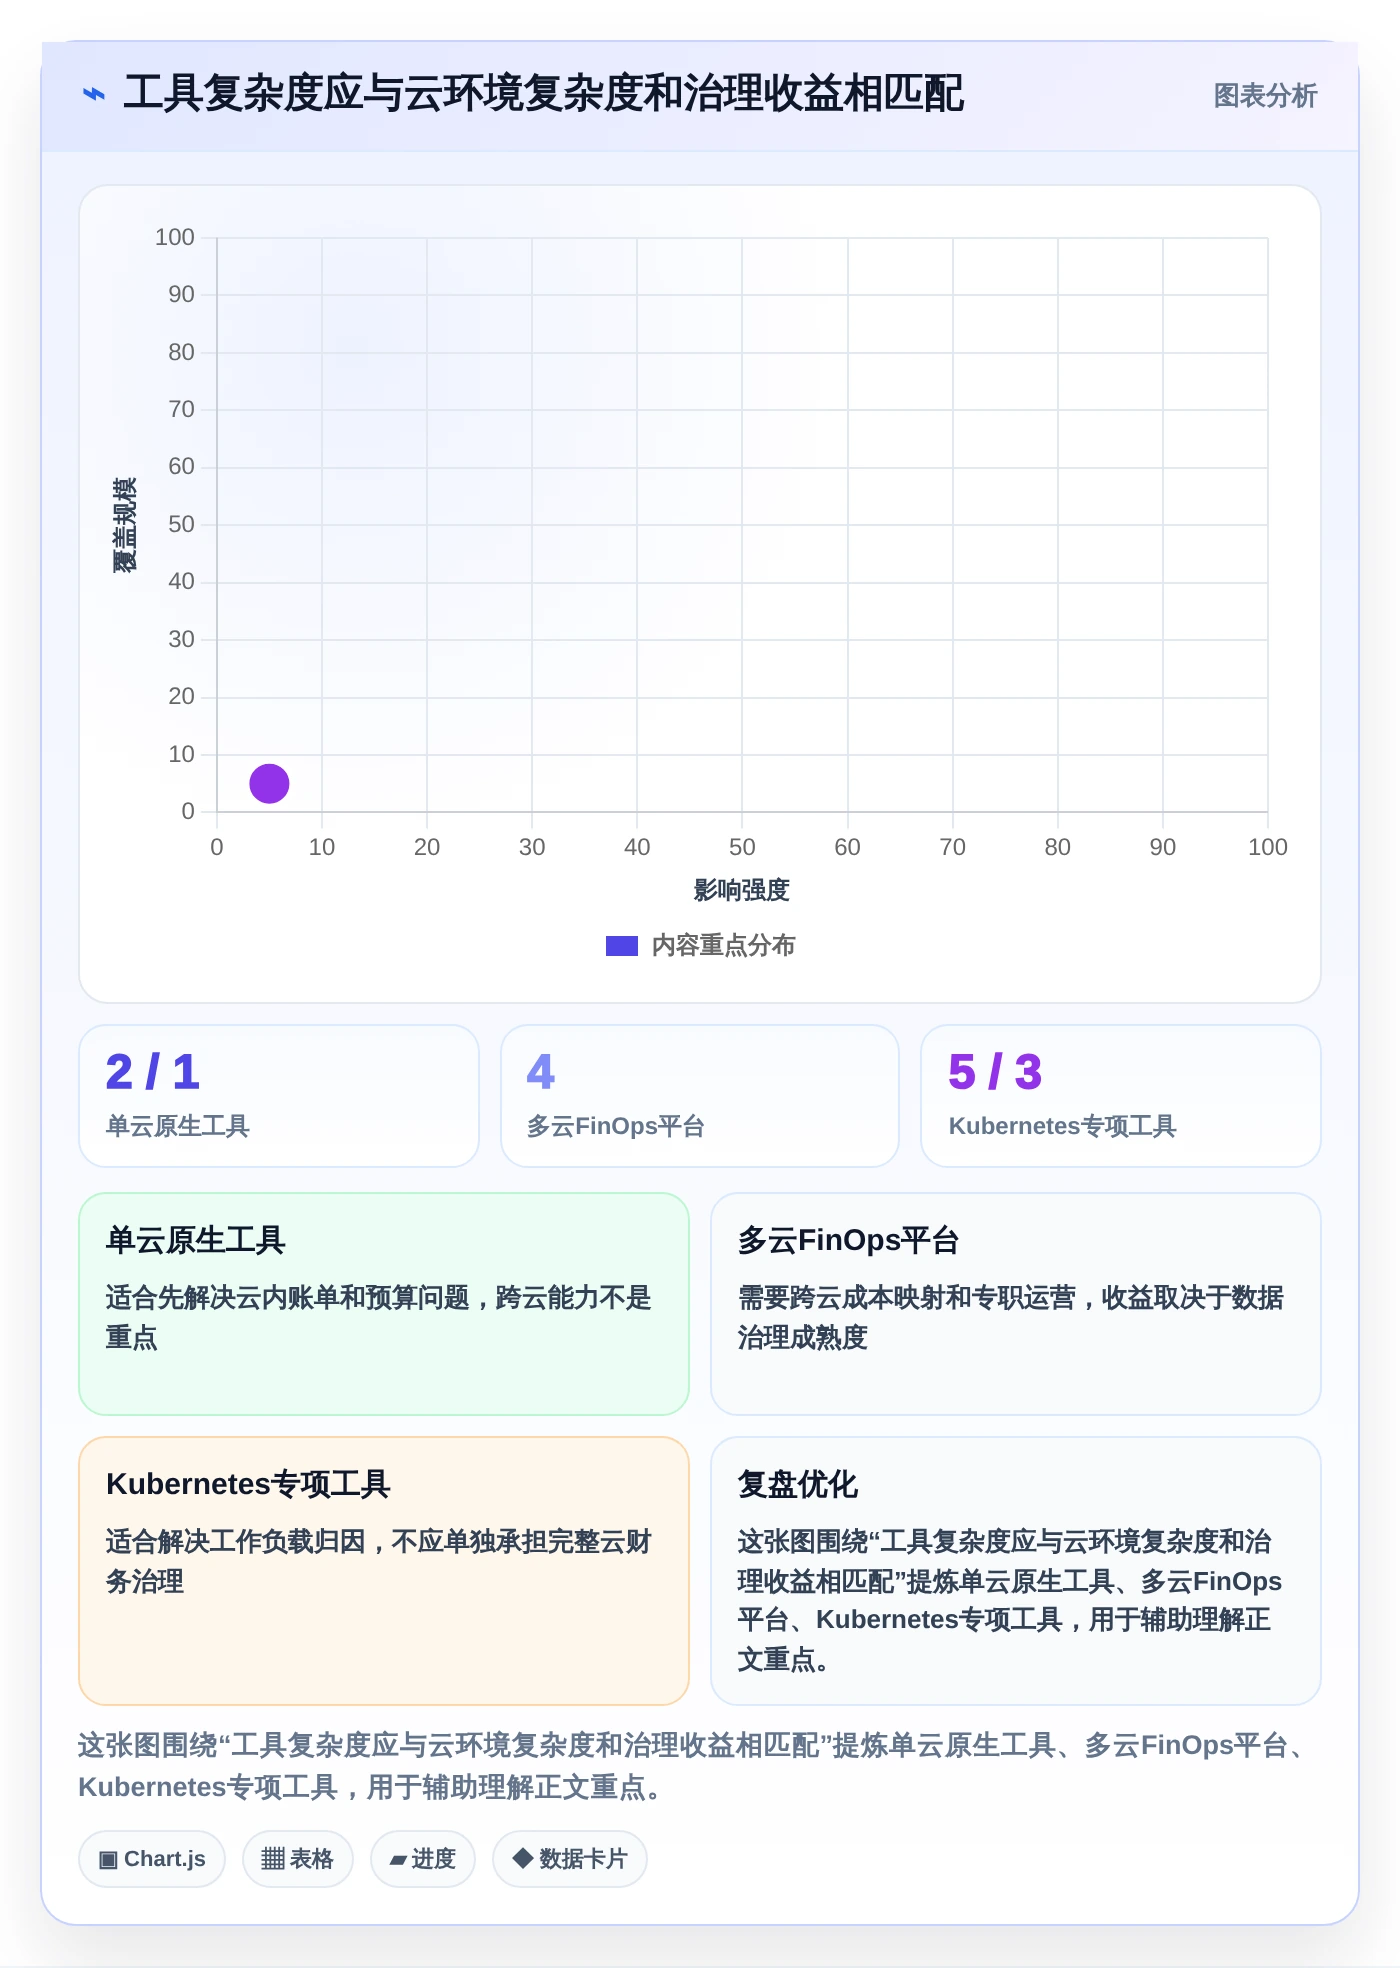The height and width of the screenshot is (1968, 1400).
Task: Open the orange Kubernetes专项工具 description card
Action: point(384,1571)
